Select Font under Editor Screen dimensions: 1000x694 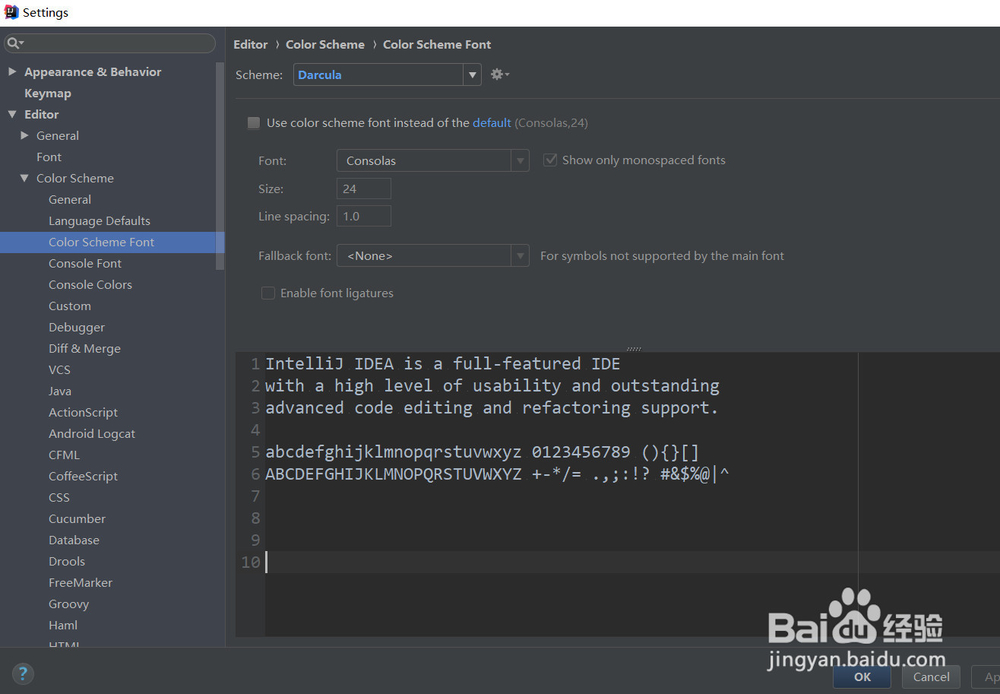tap(49, 157)
